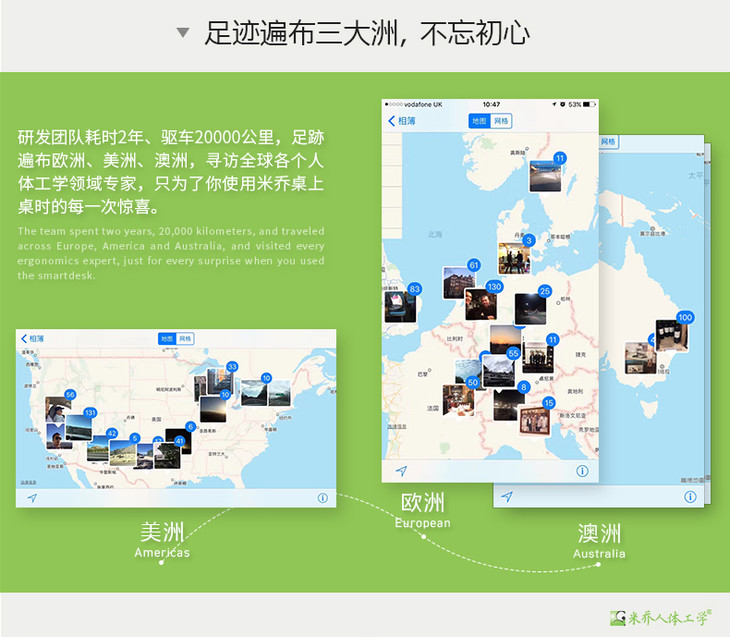Open the wine bottles photo thumbnail on the Australia map

pyautogui.click(x=671, y=335)
